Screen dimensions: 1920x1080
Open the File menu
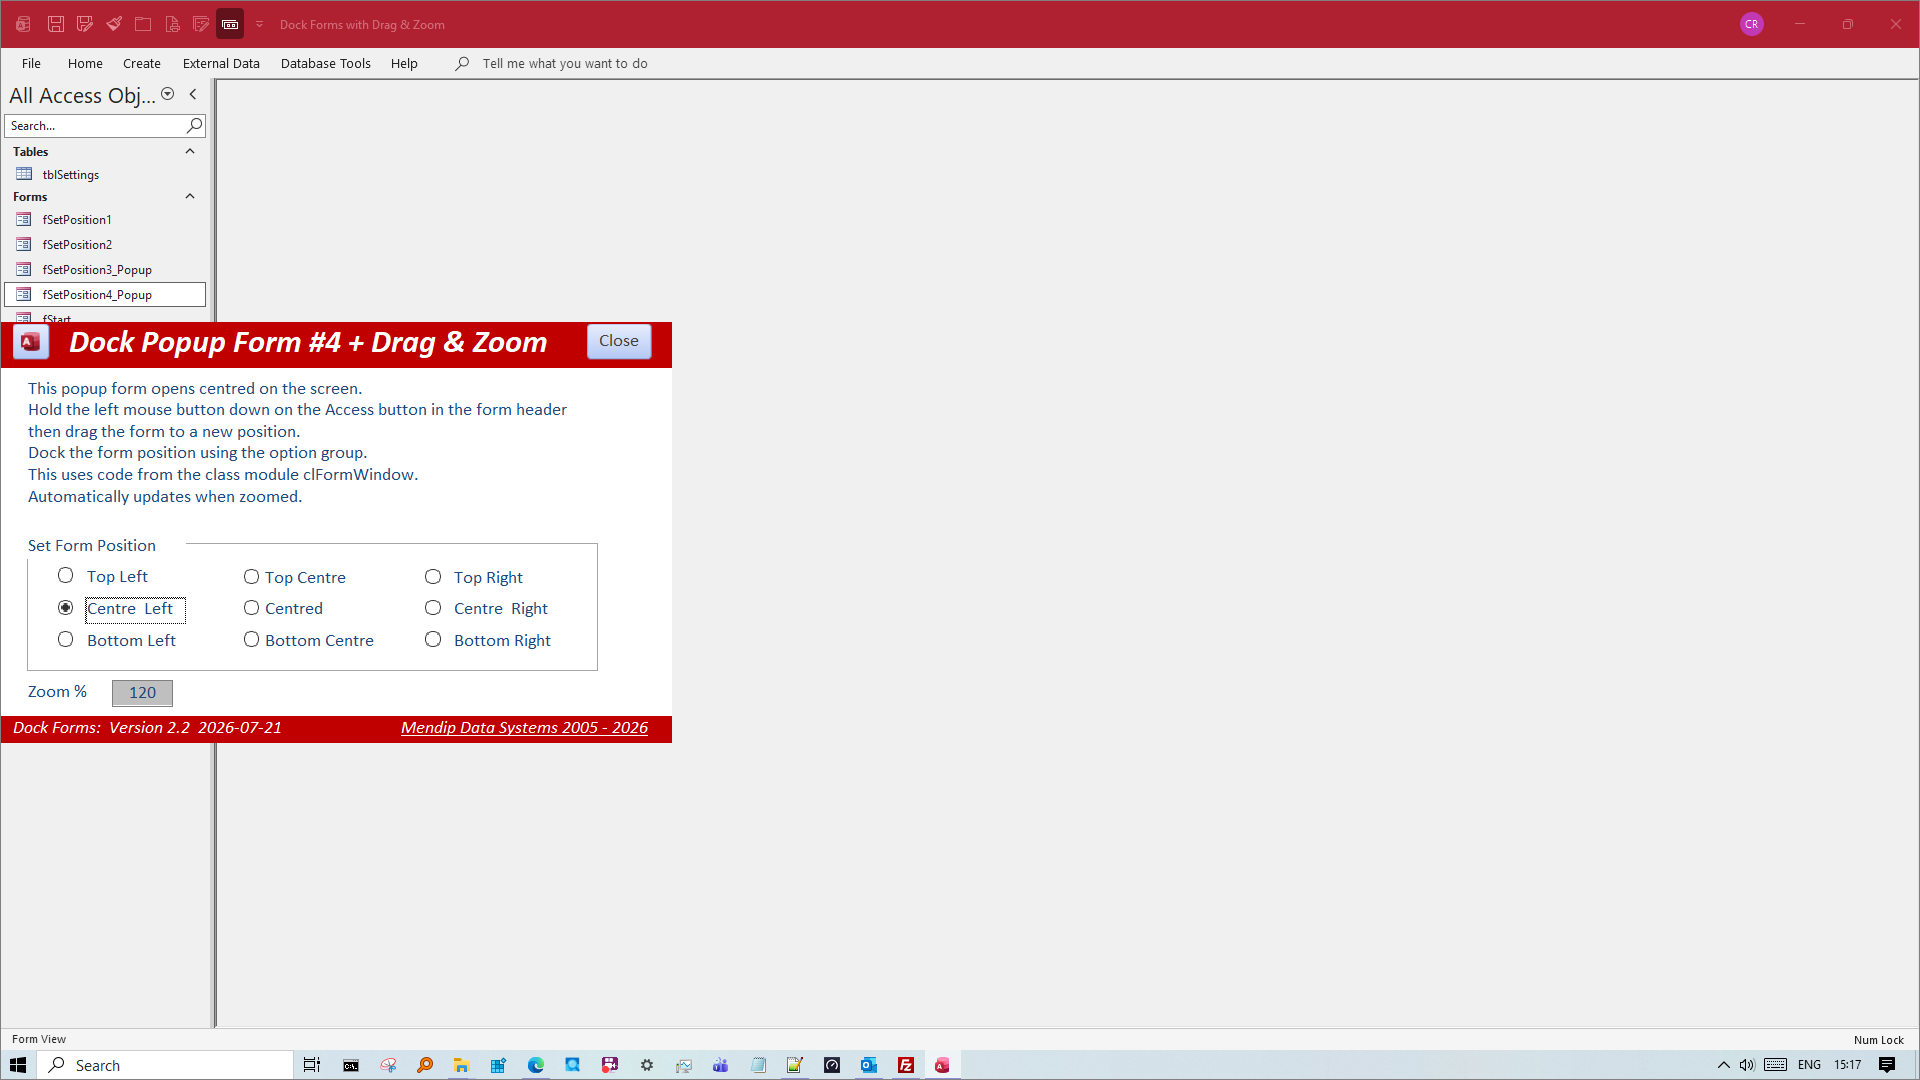(31, 63)
